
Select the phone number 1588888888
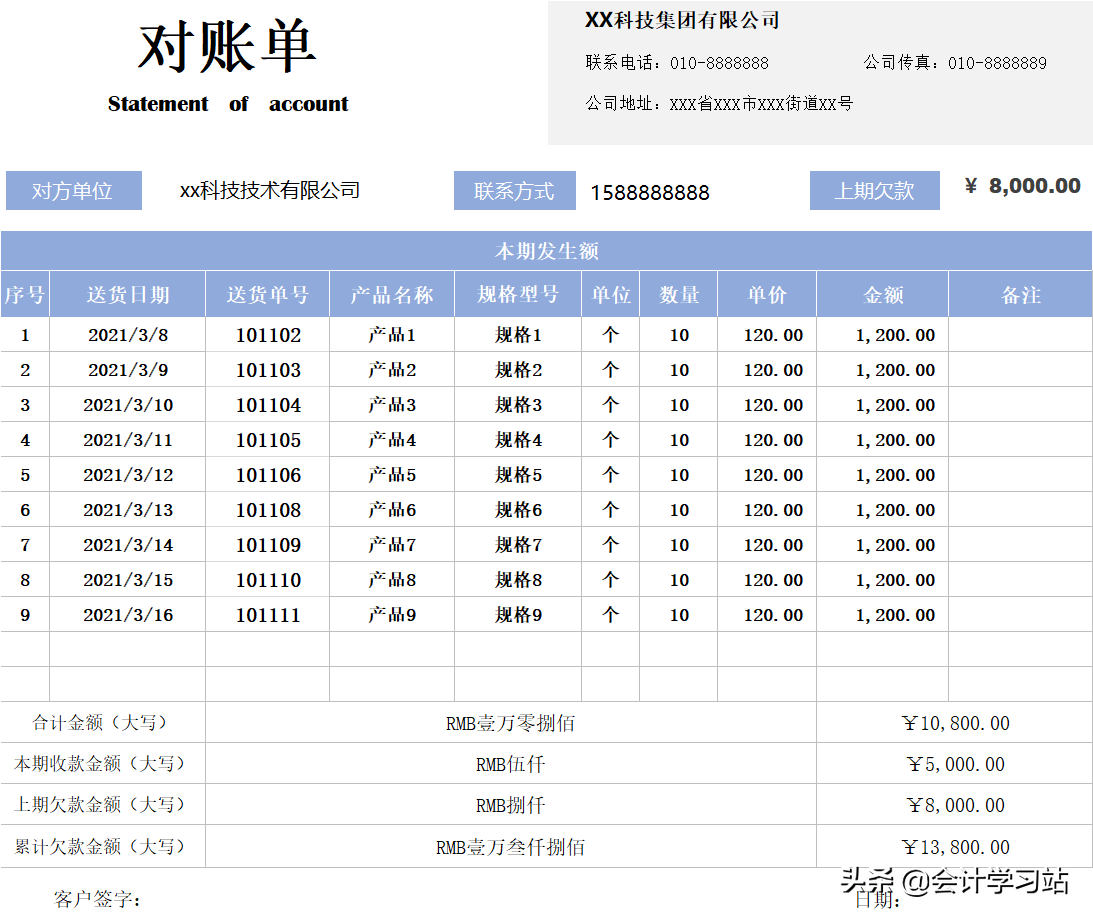coord(650,191)
